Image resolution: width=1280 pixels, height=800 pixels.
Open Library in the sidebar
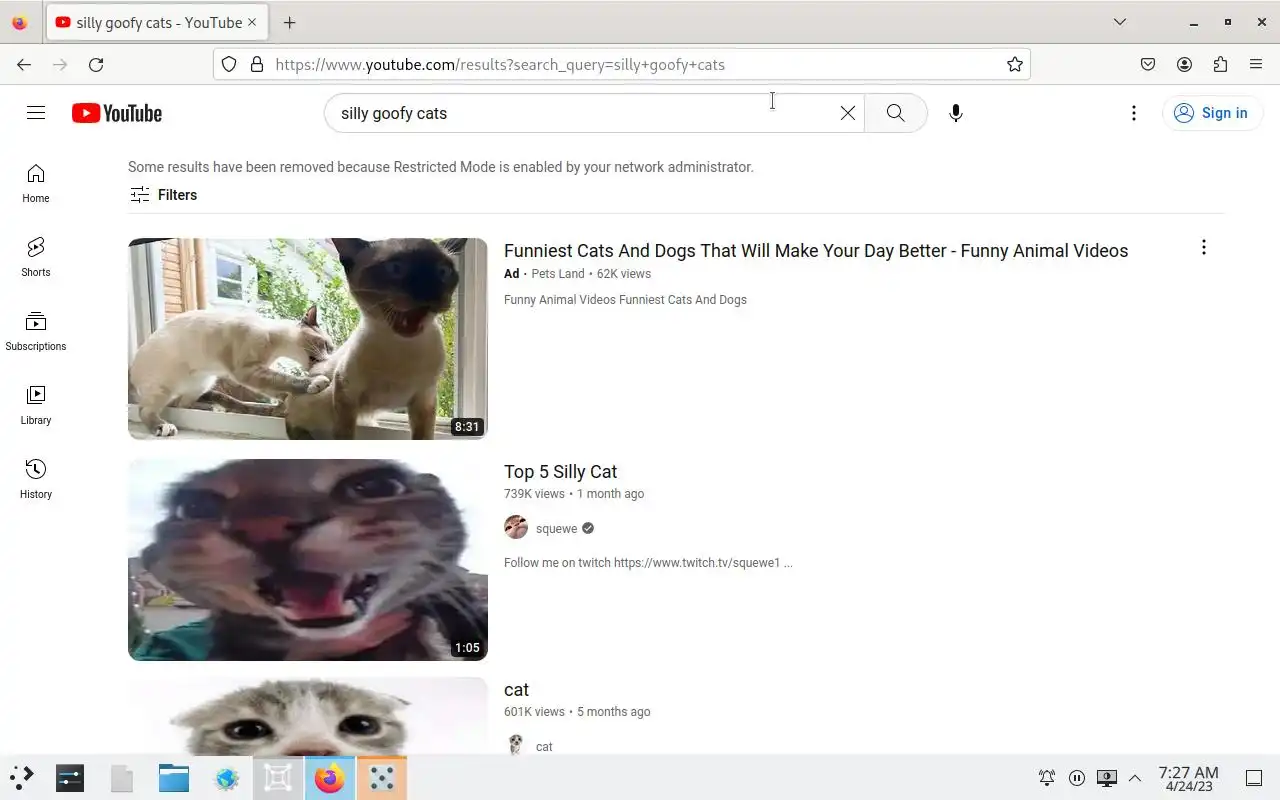36,406
